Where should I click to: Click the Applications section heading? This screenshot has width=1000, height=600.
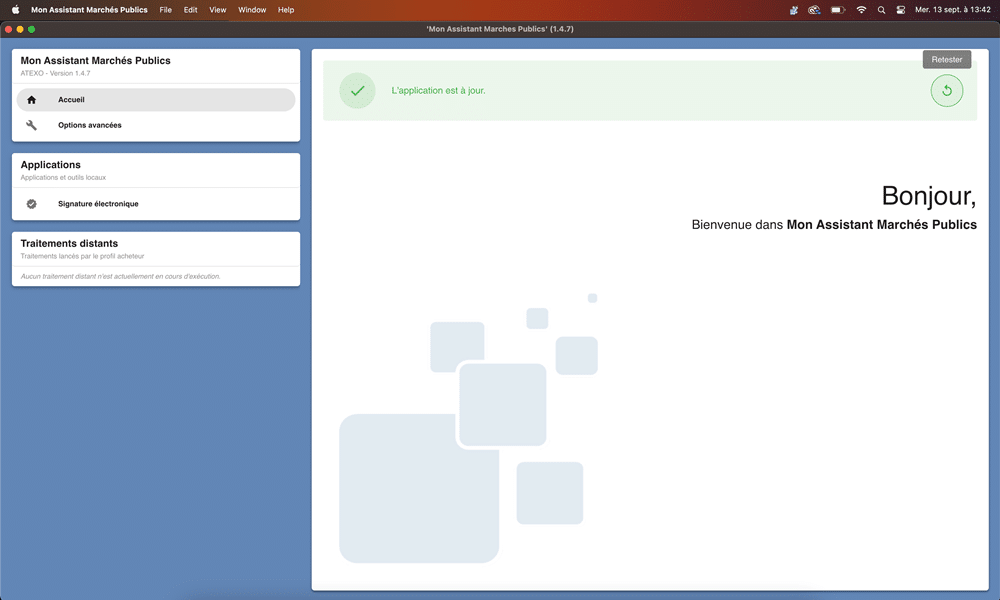50,165
